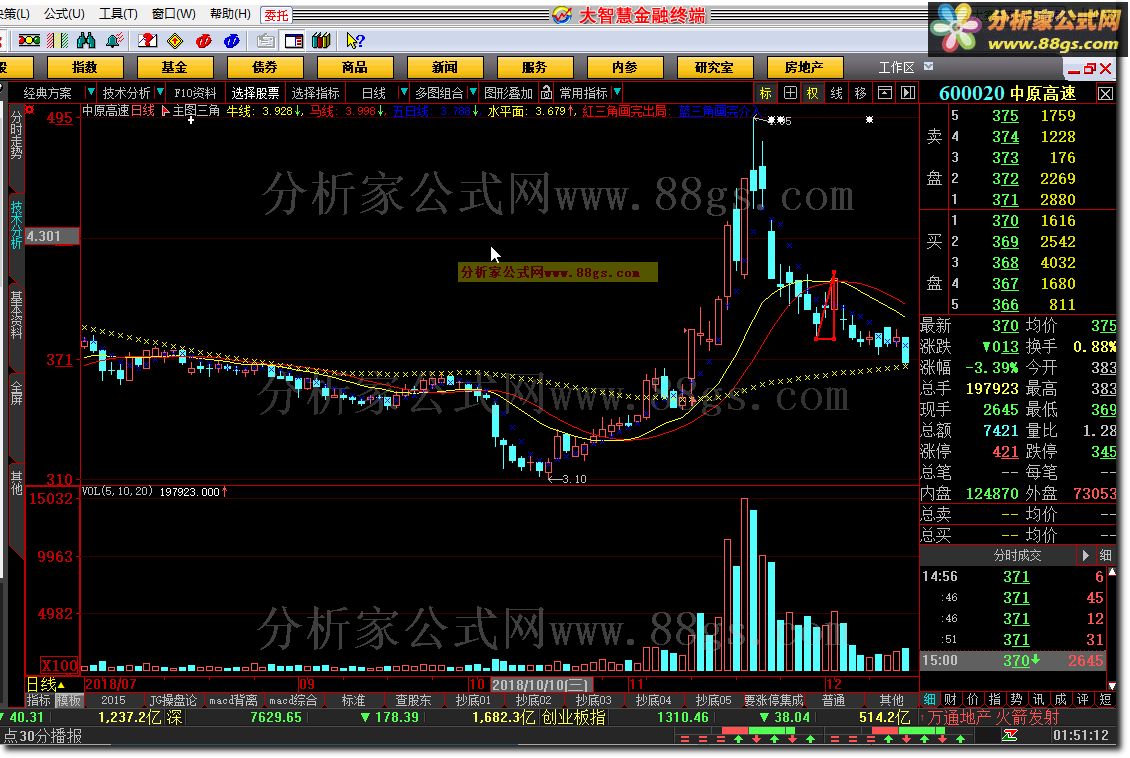Click the window layout toolbar icon
Viewport: 1130px width, 758px height.
click(294, 40)
